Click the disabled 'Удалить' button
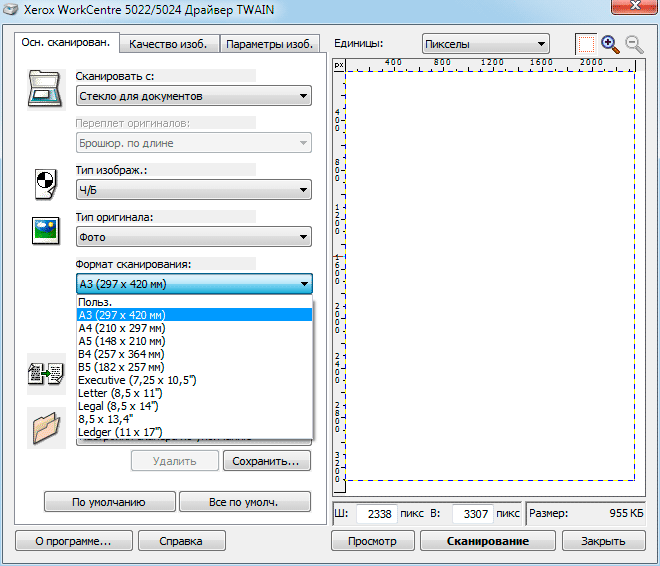The width and height of the screenshot is (660, 566). [x=175, y=461]
